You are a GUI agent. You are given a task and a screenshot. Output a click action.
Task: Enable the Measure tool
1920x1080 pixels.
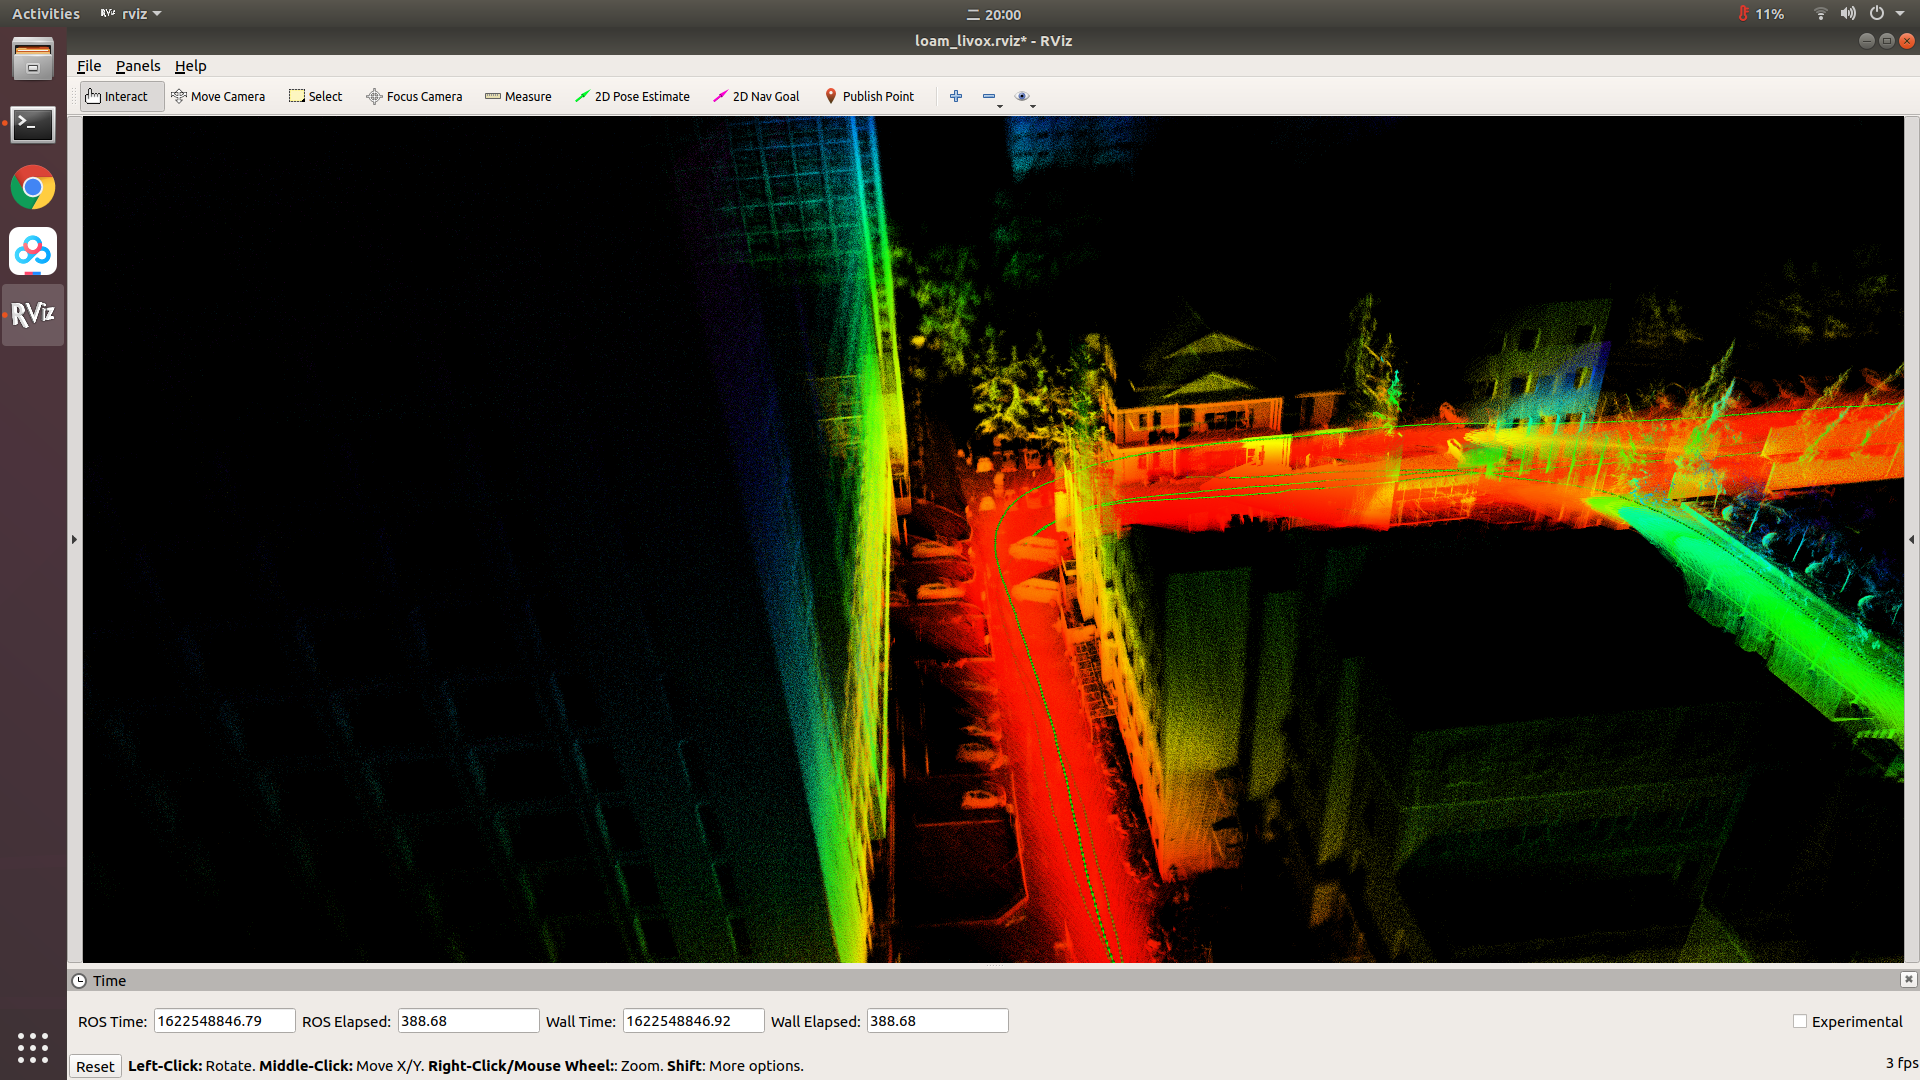click(518, 96)
